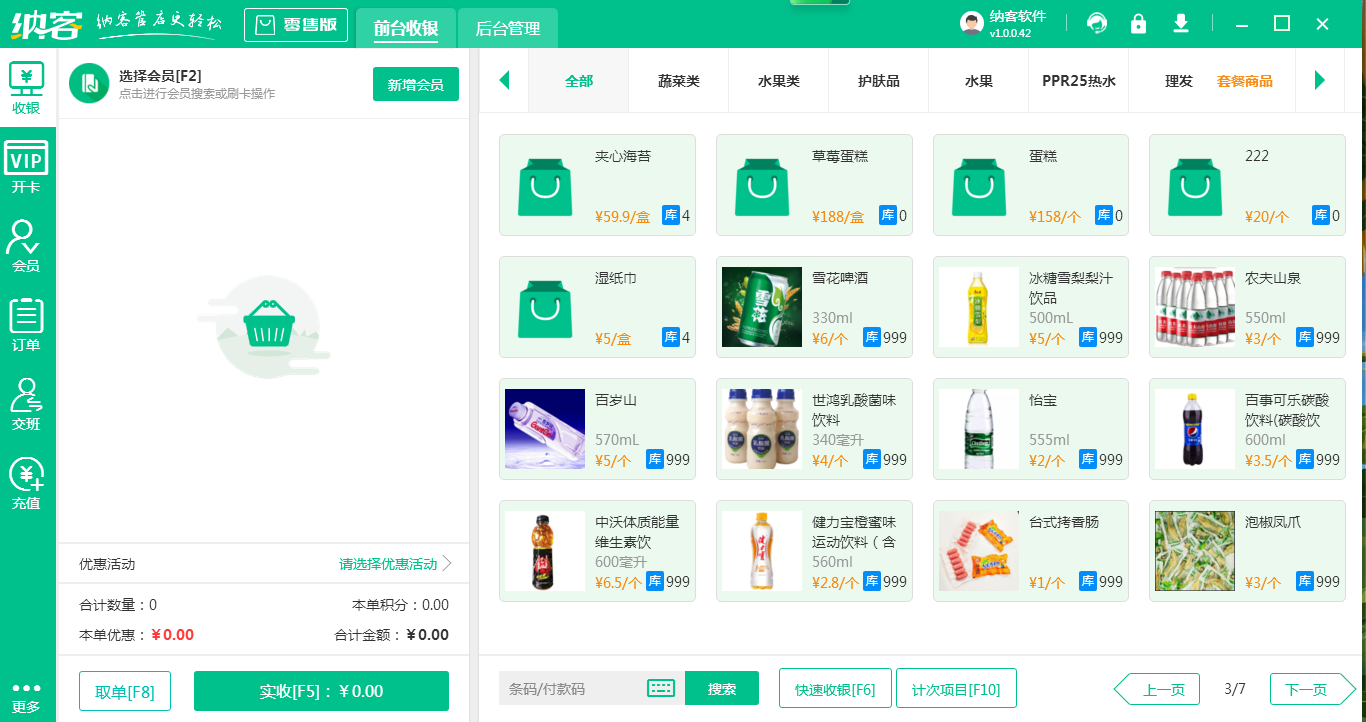Image resolution: width=1366 pixels, height=722 pixels.
Task: Click the lock screen padlock icon
Action: (x=1138, y=24)
